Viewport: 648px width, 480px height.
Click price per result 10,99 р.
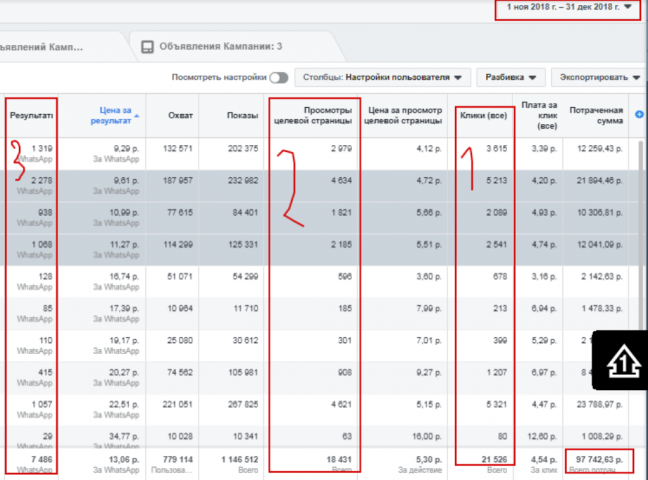click(x=124, y=213)
